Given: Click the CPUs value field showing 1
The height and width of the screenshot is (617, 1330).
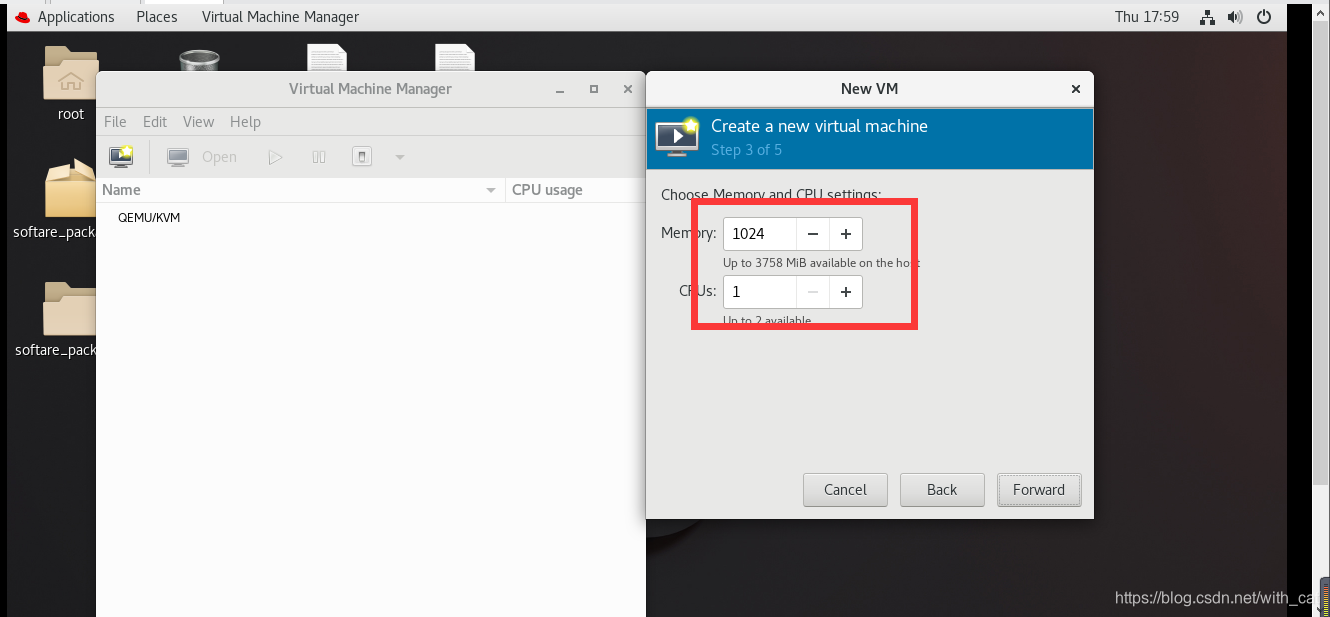Looking at the screenshot, I should [x=760, y=292].
